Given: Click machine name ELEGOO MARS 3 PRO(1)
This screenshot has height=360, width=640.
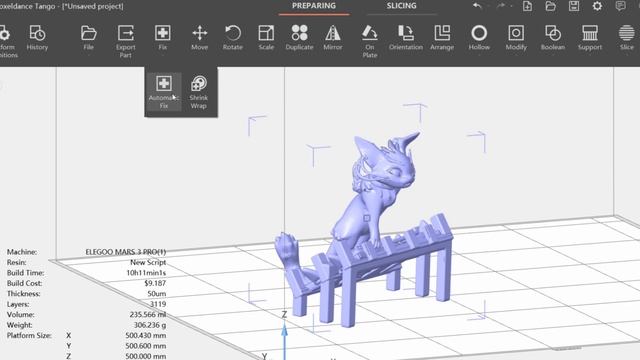Looking at the screenshot, I should [126, 252].
